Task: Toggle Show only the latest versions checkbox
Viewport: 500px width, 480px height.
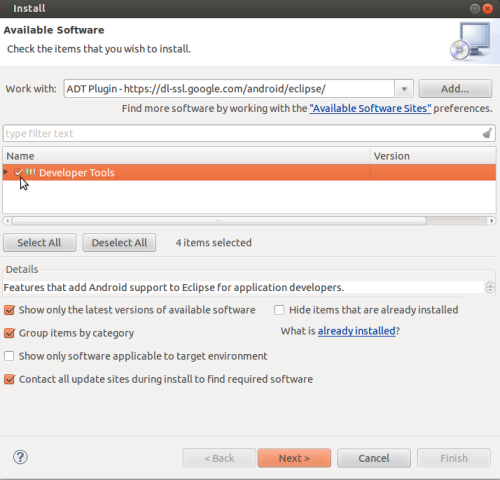Action: click(9, 310)
